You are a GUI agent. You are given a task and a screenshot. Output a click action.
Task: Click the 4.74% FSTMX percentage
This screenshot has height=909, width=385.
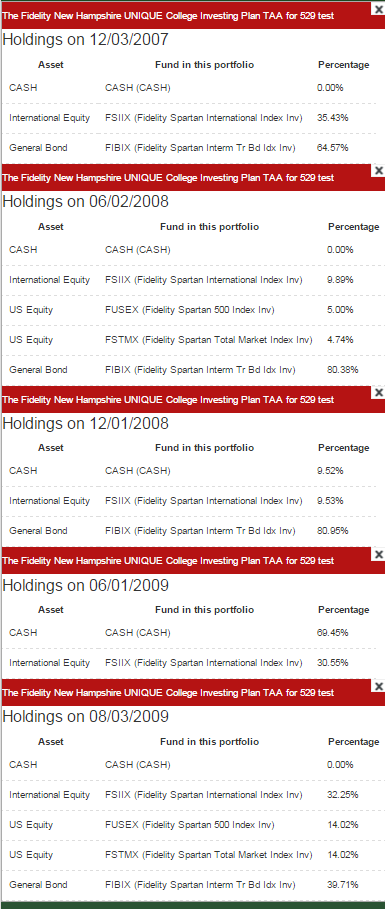click(340, 340)
